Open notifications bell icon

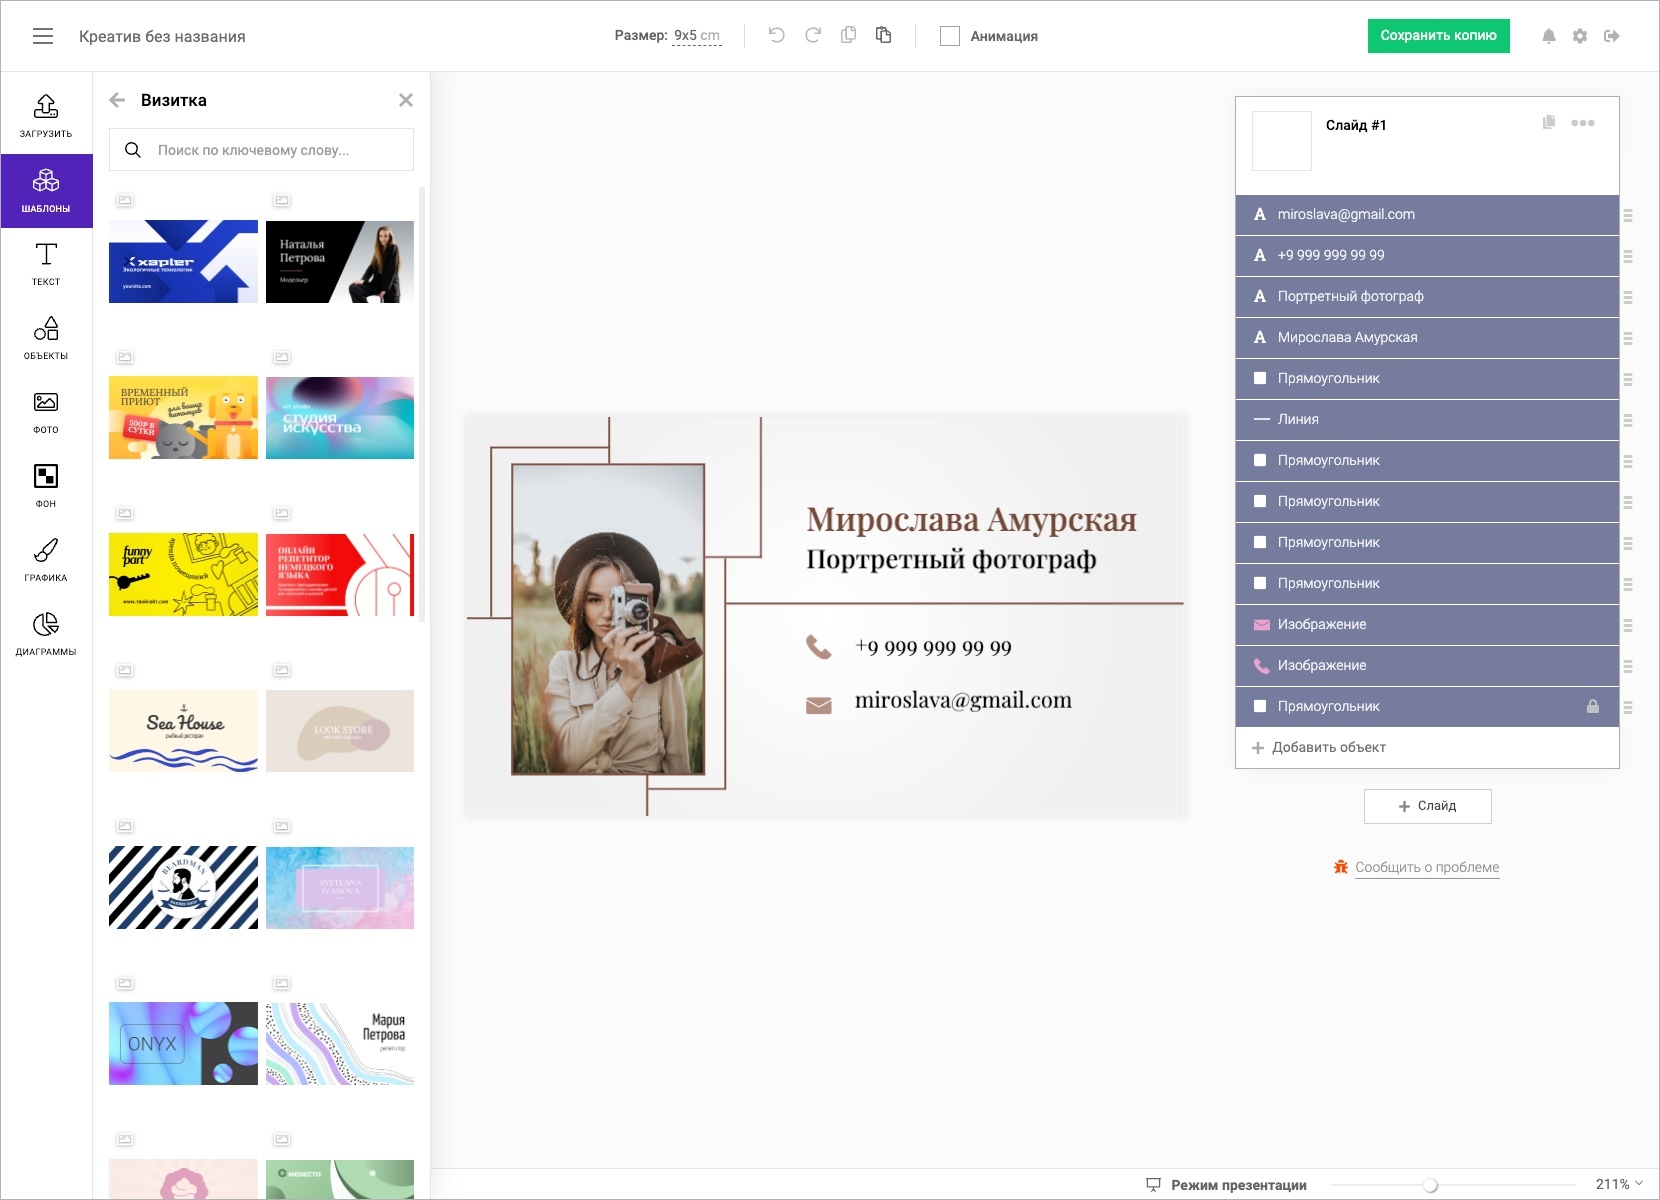(x=1548, y=36)
